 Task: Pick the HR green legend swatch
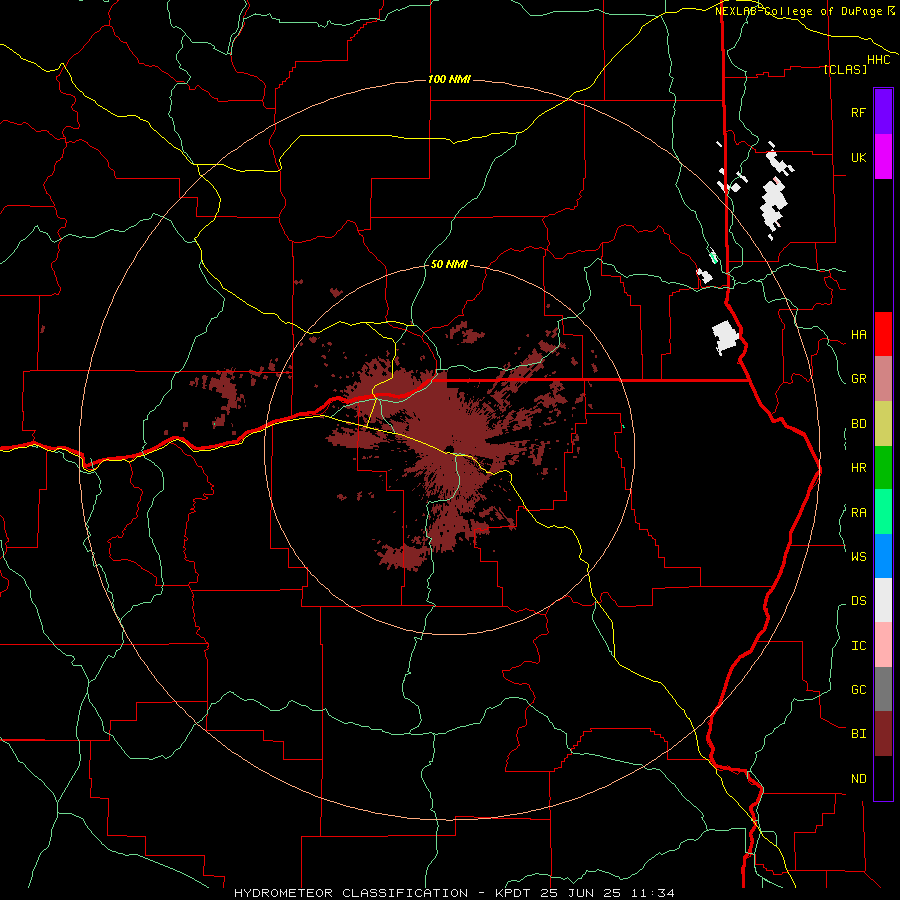tap(883, 467)
